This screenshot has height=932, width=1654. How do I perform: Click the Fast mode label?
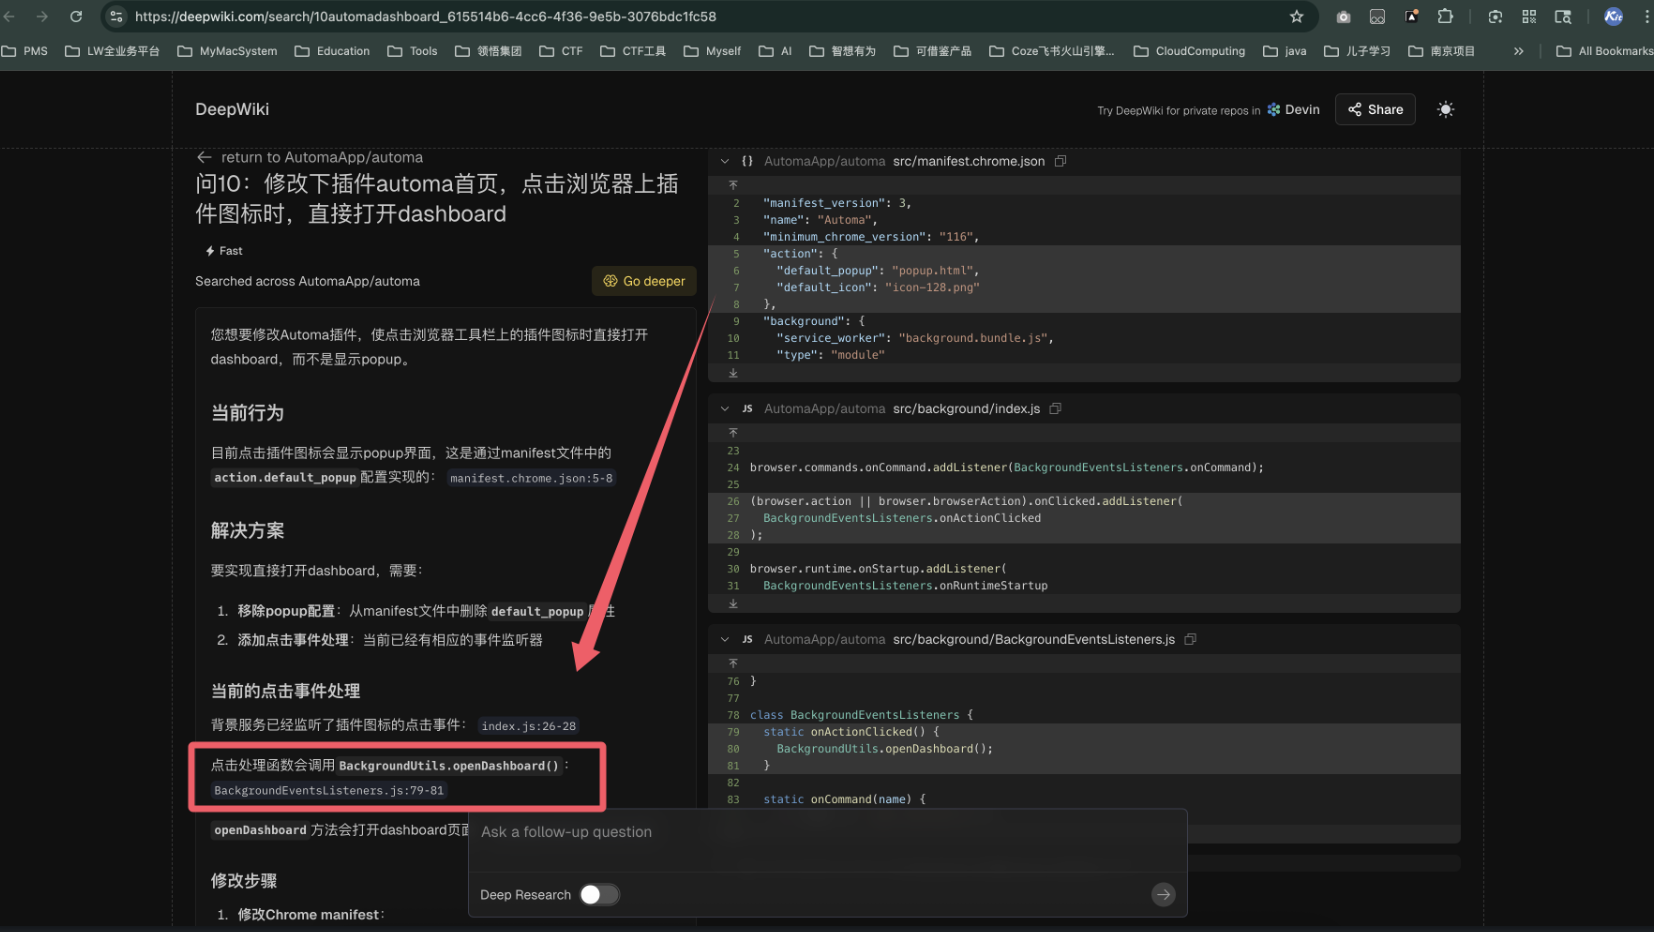coord(224,251)
